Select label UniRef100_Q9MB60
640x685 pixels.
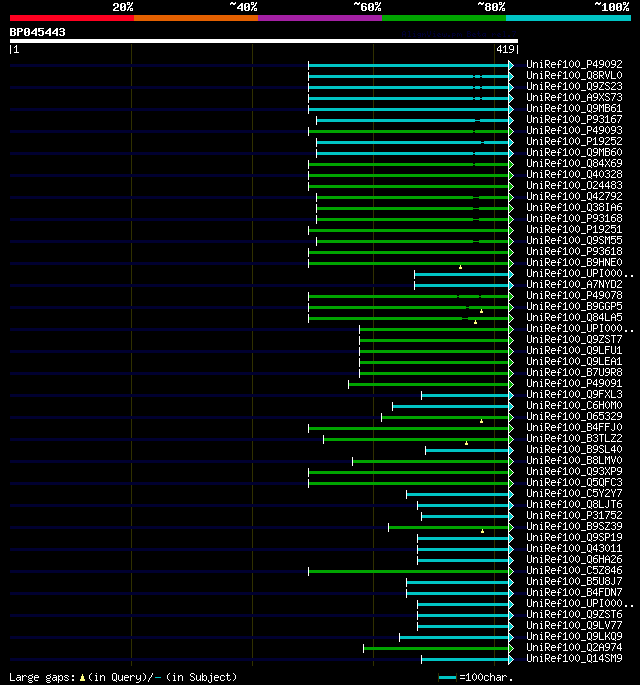click(574, 152)
